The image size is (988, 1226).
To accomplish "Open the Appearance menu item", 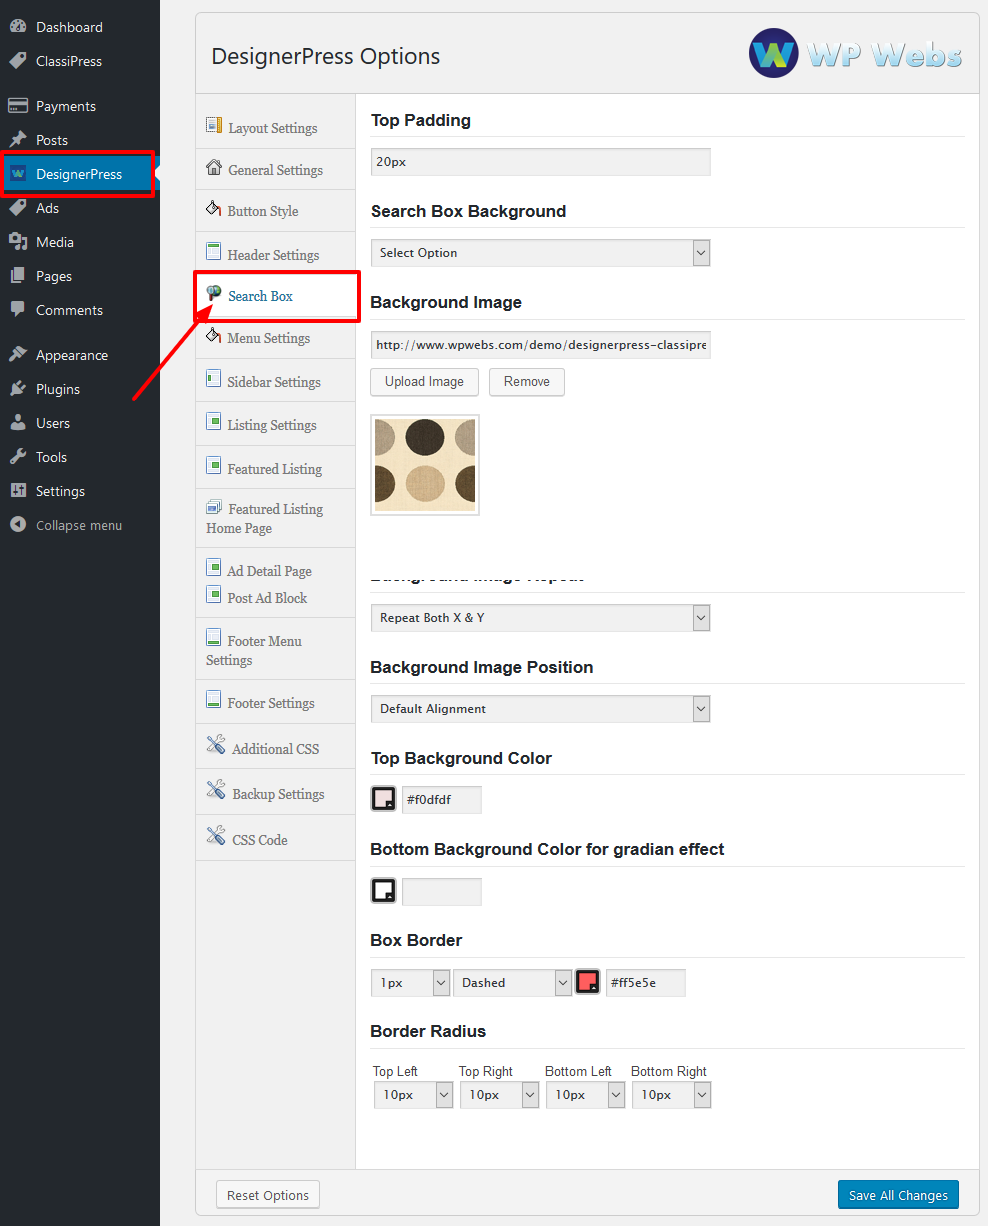I will 80,355.
